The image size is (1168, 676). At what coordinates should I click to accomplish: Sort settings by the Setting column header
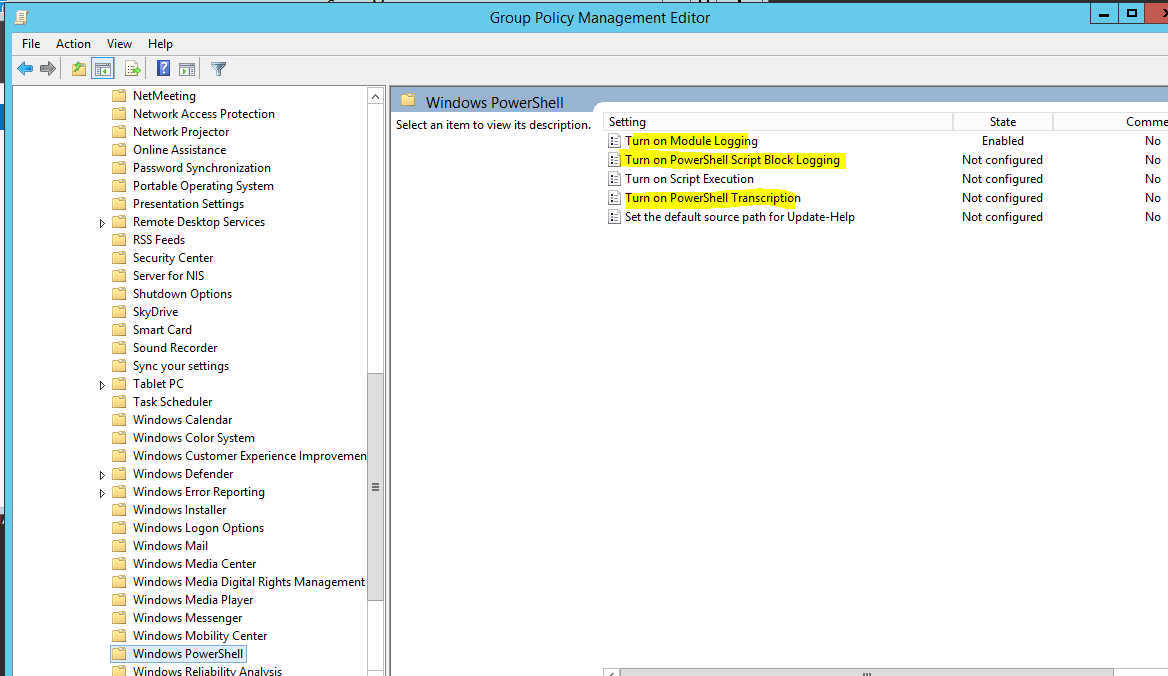(700, 121)
